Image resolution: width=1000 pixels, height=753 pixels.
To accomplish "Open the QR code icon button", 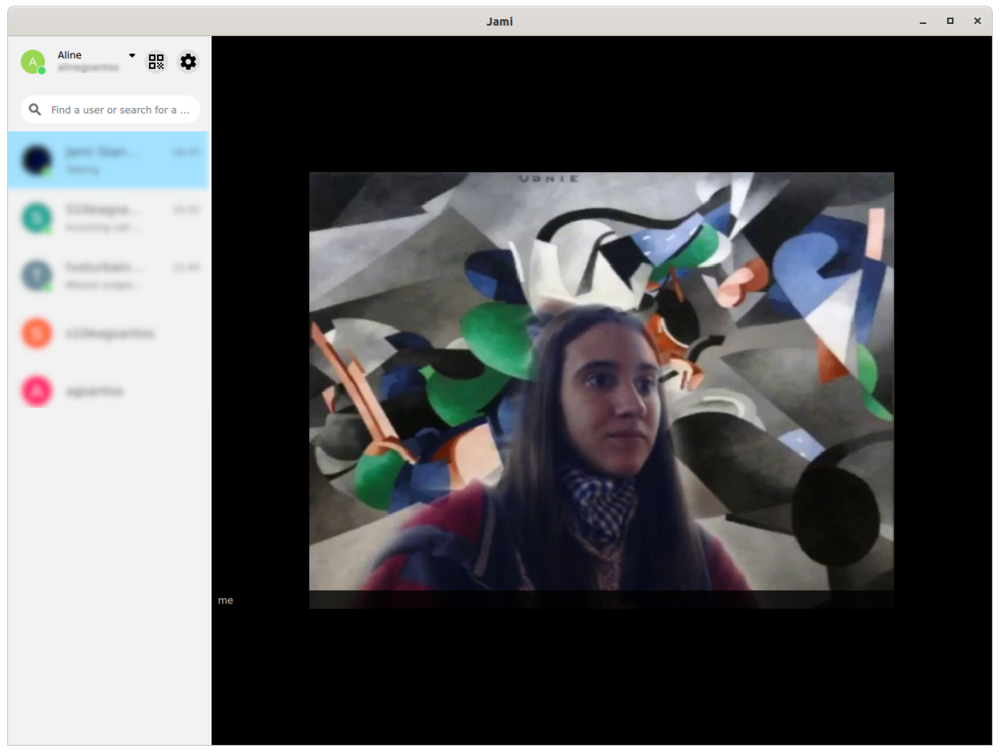I will click(156, 62).
